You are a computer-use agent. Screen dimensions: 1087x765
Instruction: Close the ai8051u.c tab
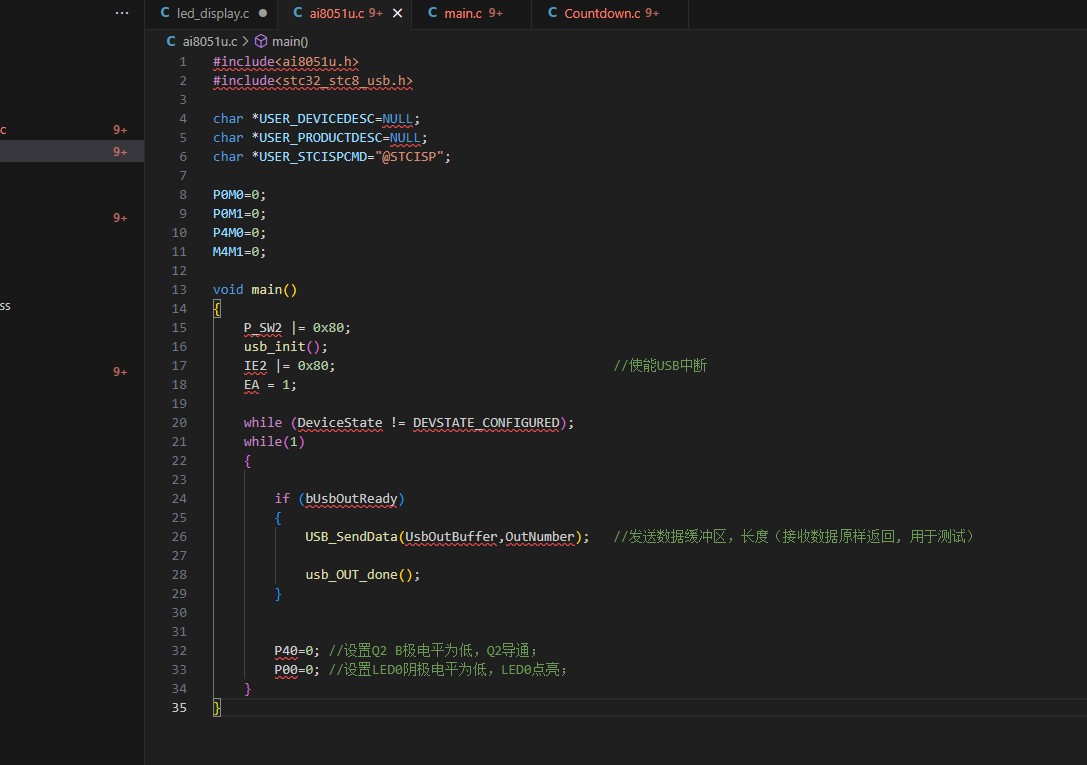[x=397, y=13]
